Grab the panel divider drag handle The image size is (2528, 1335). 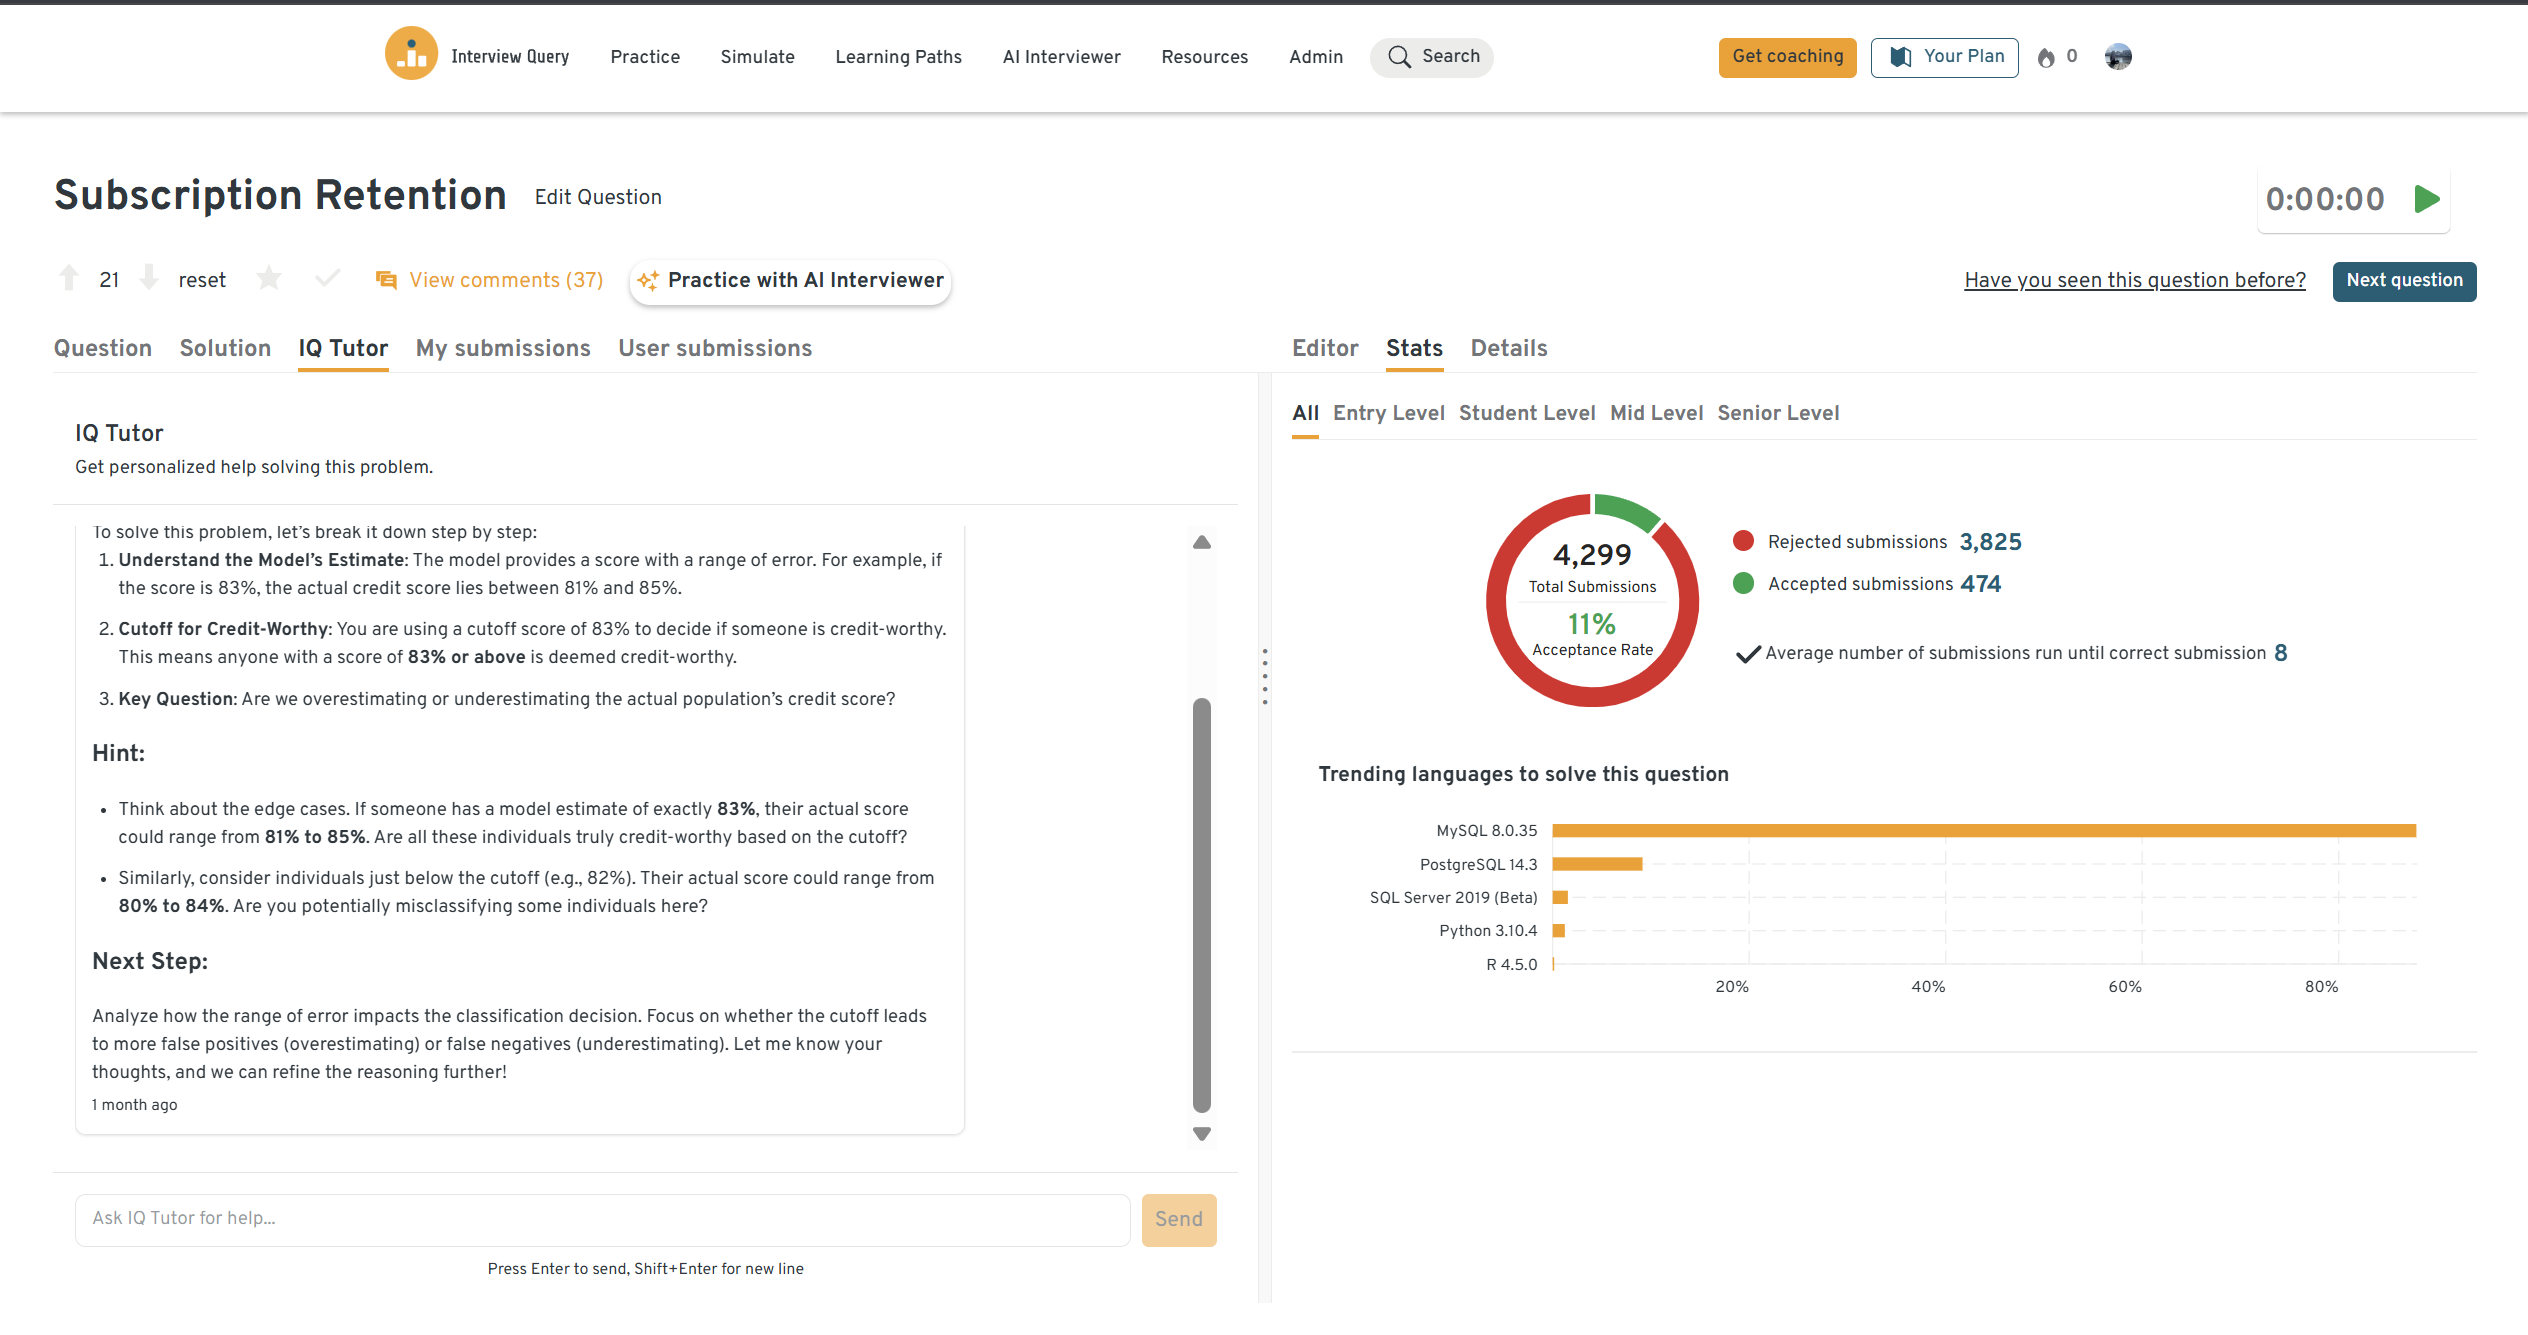coord(1265,676)
